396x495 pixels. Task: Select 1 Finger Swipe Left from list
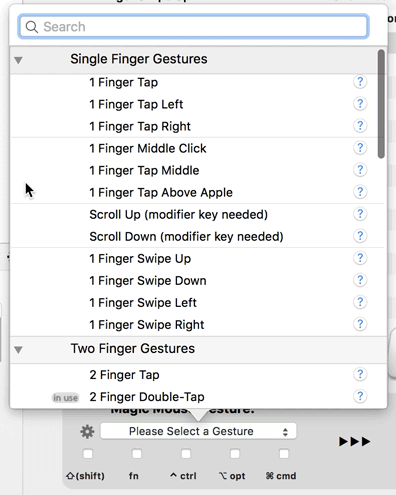(x=198, y=303)
